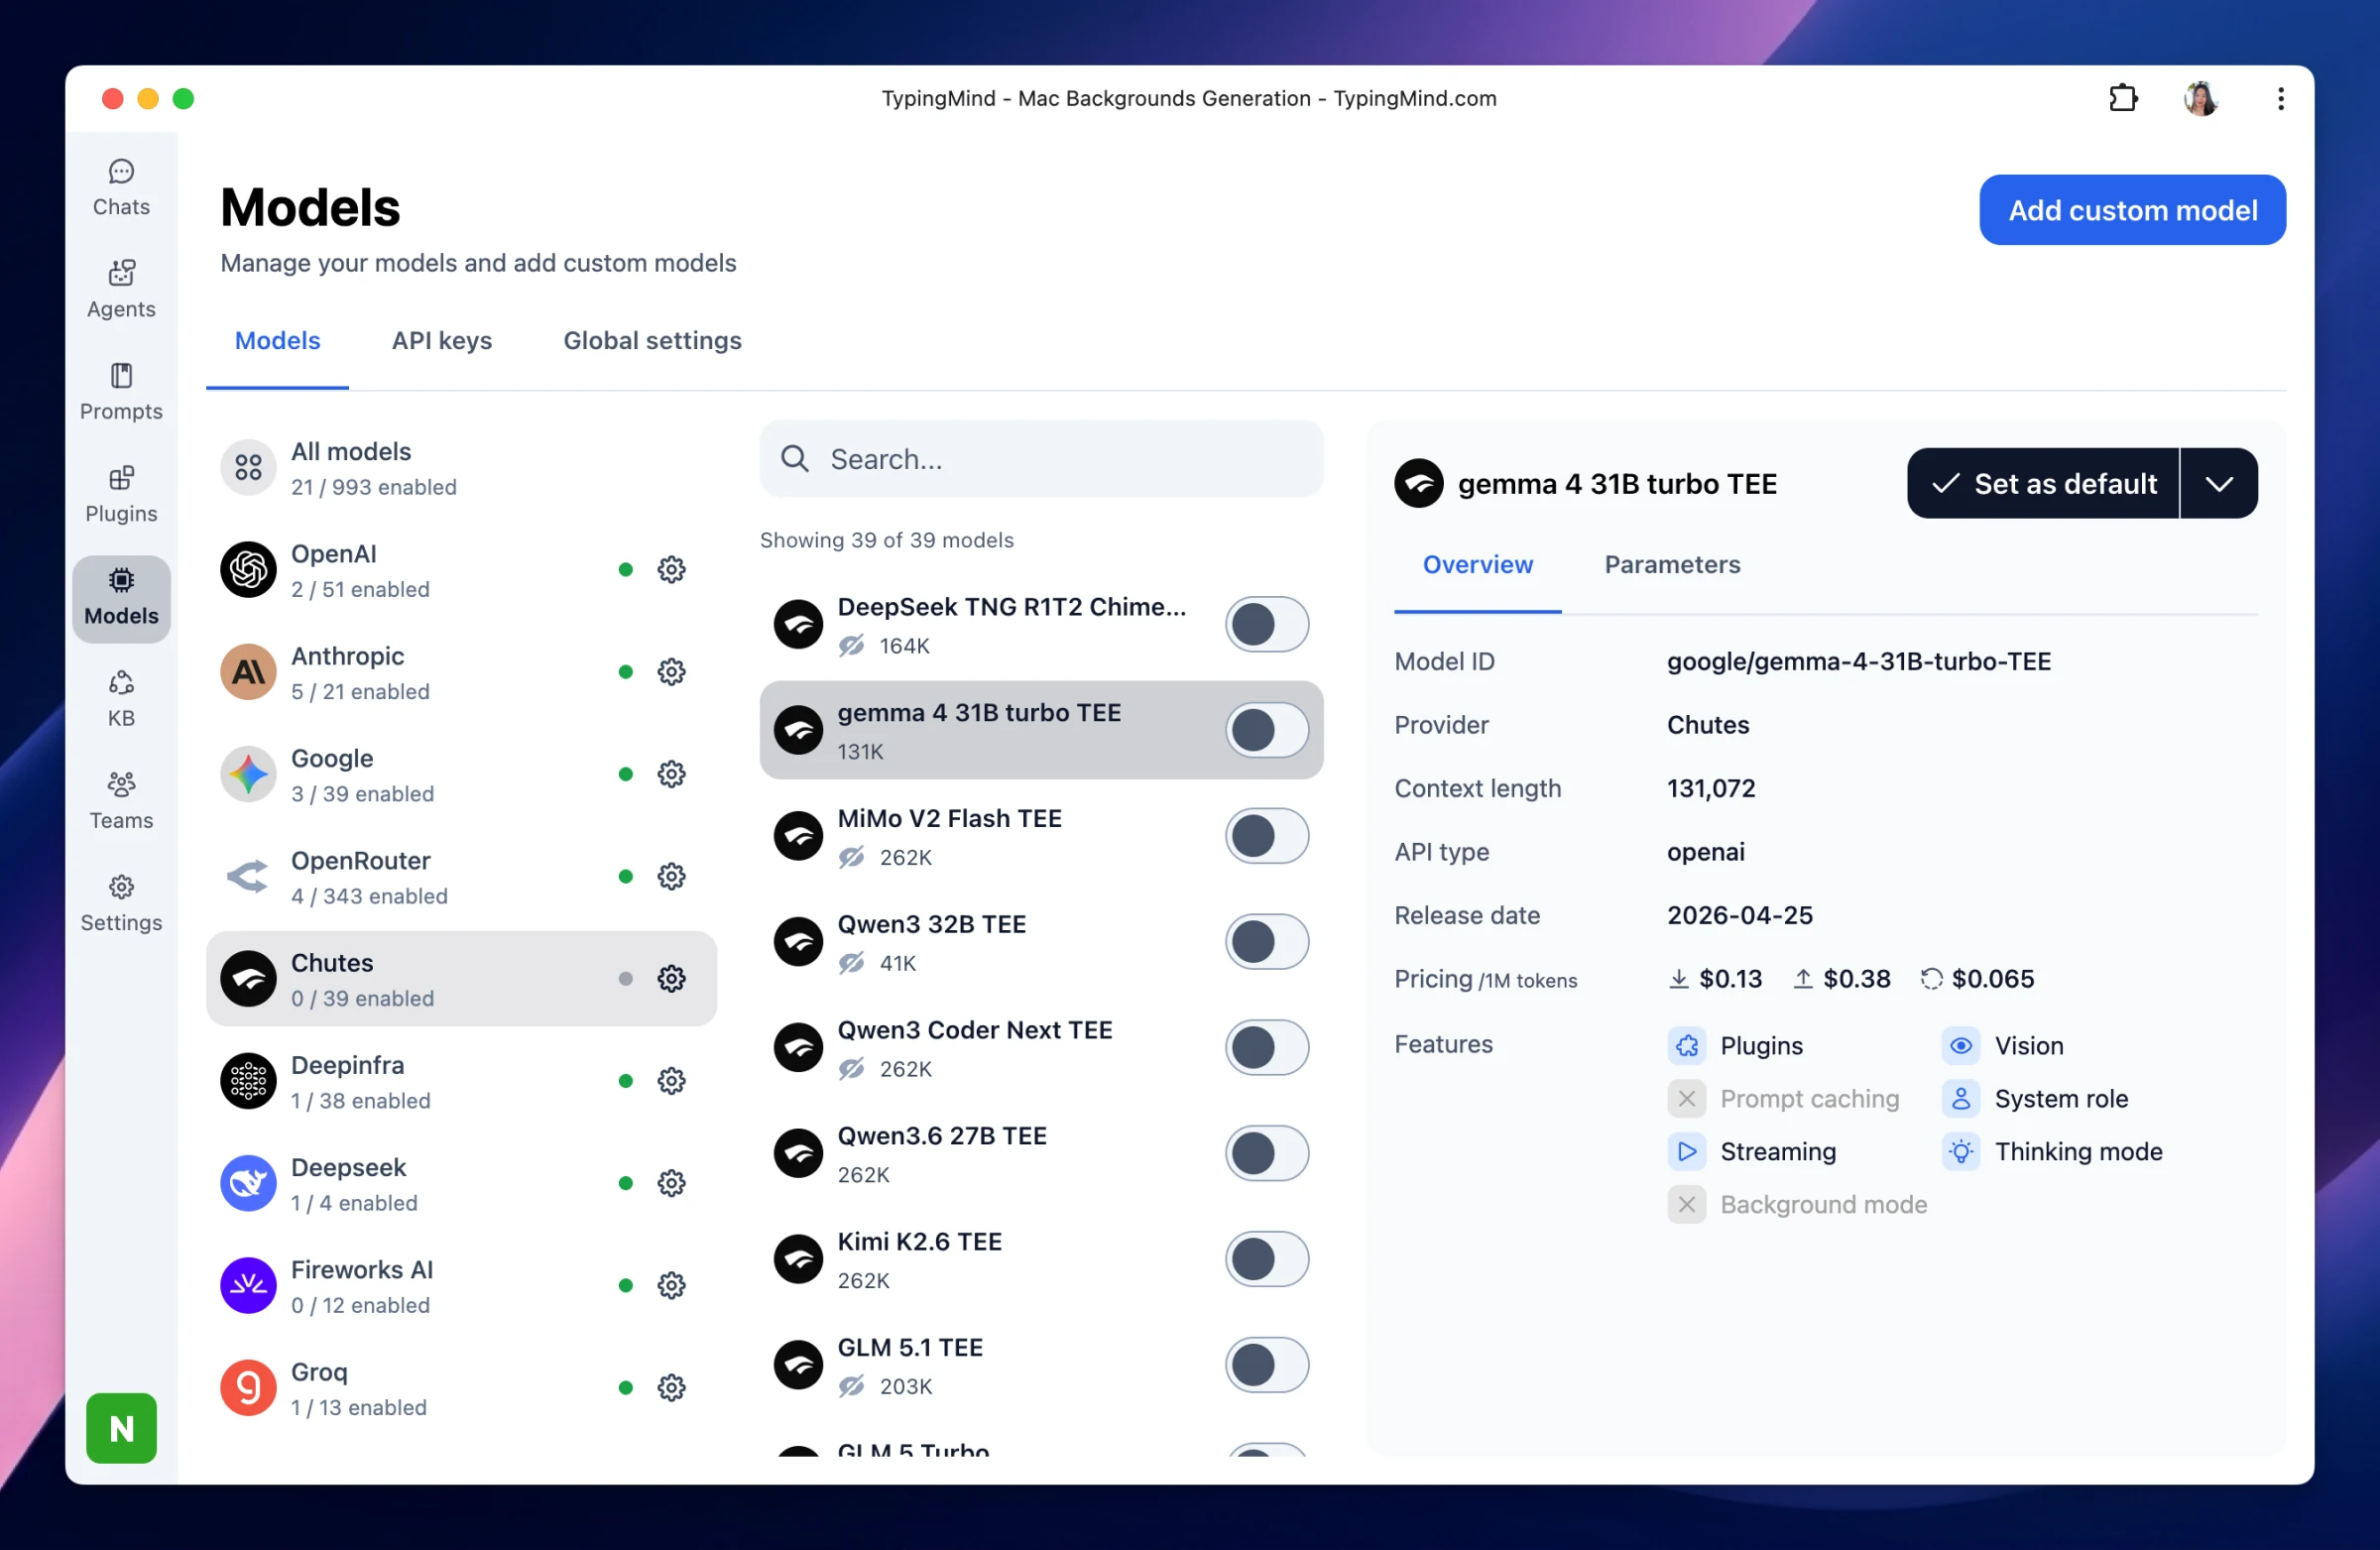The width and height of the screenshot is (2380, 1550).
Task: Open Plugins from the sidebar
Action: 121,494
